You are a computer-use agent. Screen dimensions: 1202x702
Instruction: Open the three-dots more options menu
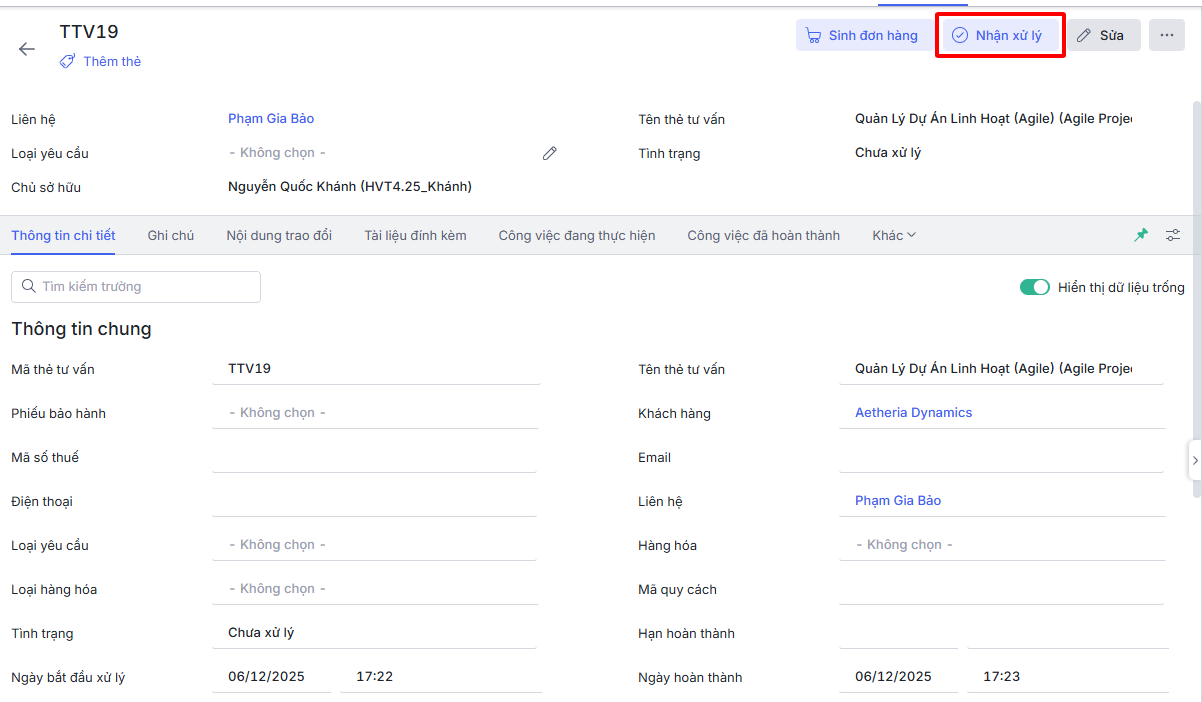(1166, 35)
